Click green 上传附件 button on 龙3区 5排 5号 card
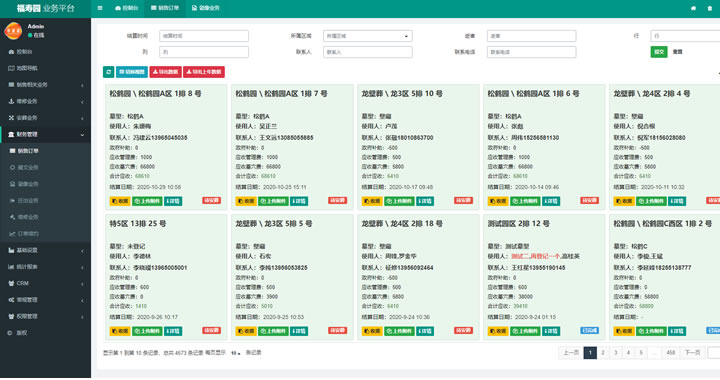 tap(273, 331)
